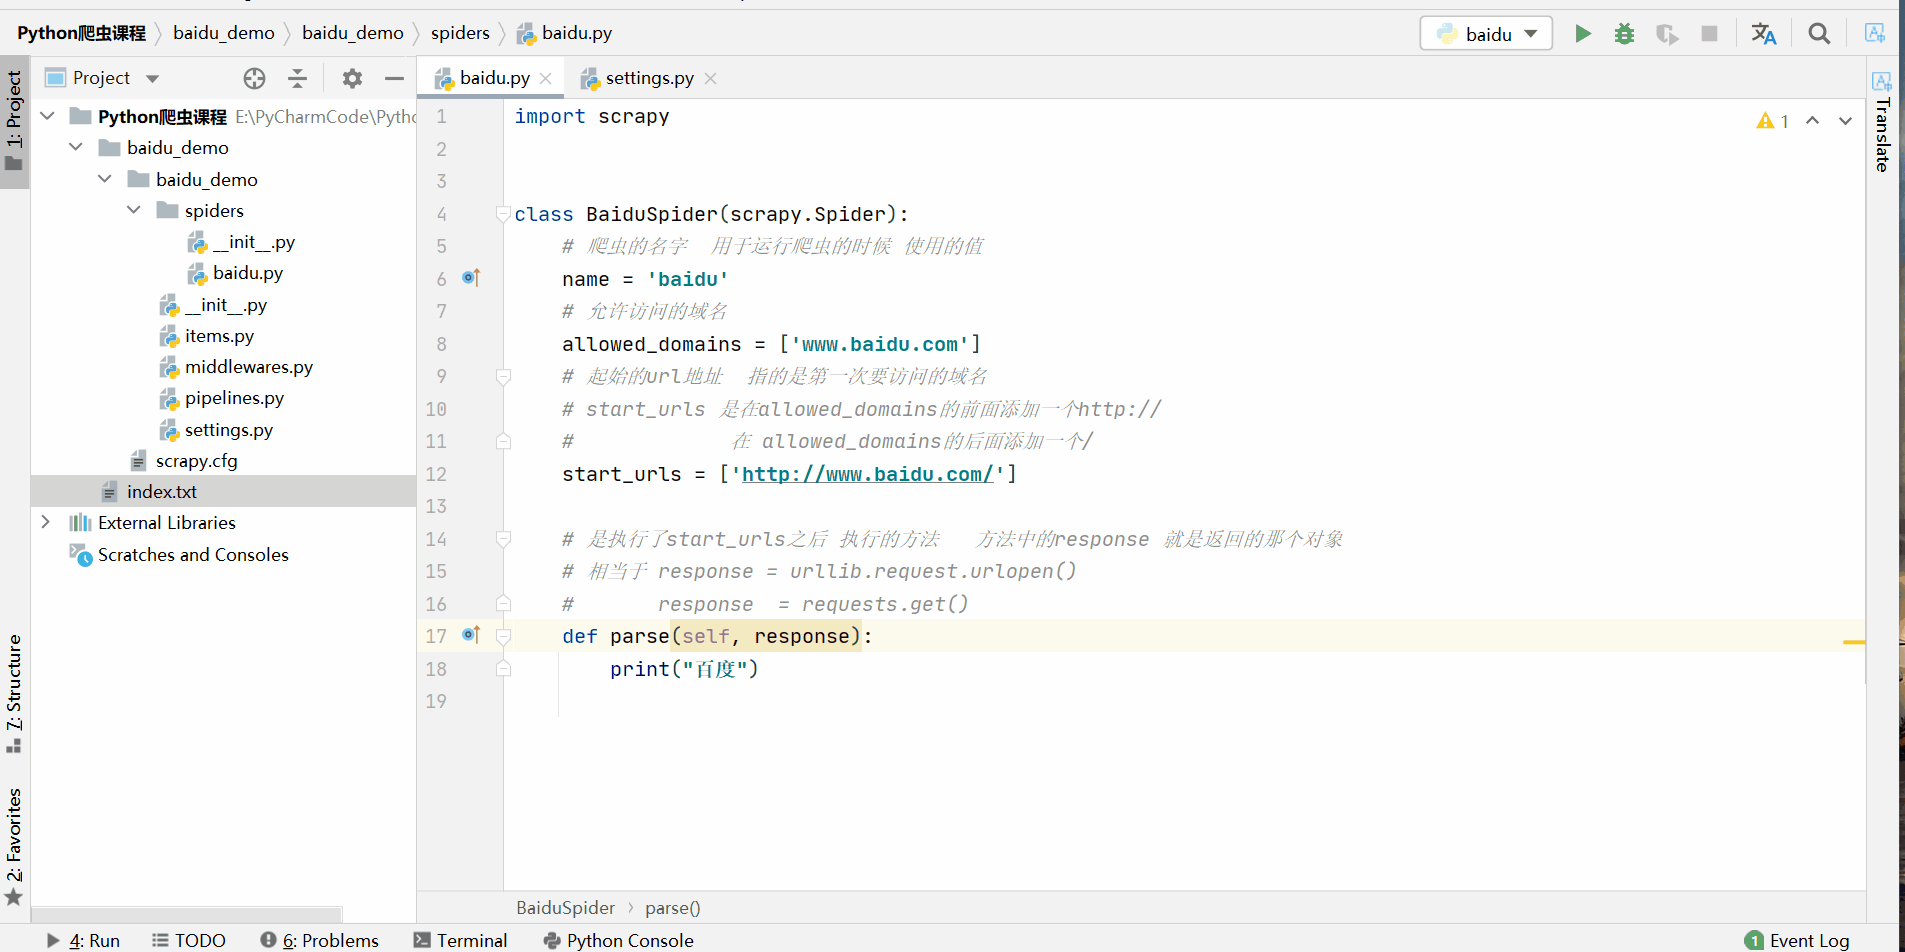Open the Python Console tool window
This screenshot has height=952, width=1905.
click(618, 940)
